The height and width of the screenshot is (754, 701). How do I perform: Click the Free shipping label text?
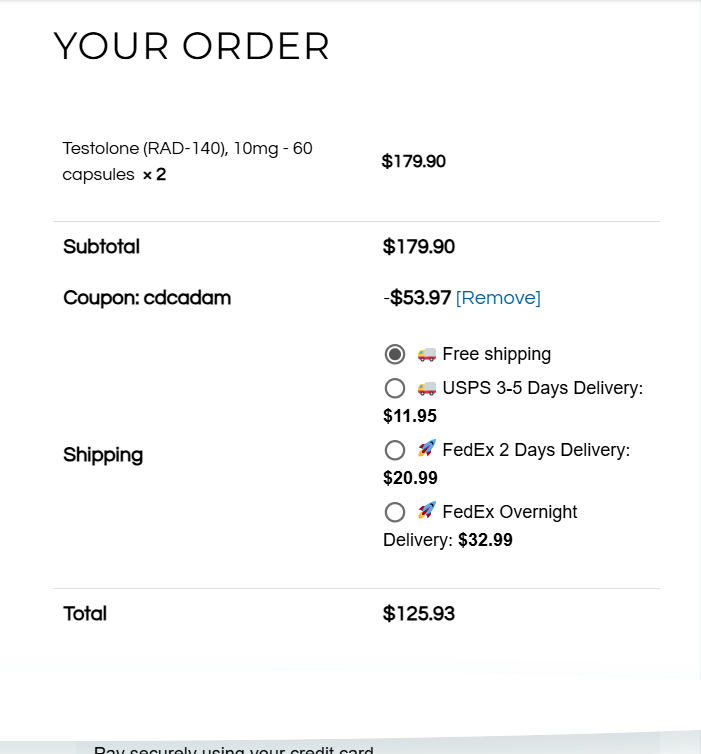(x=496, y=354)
